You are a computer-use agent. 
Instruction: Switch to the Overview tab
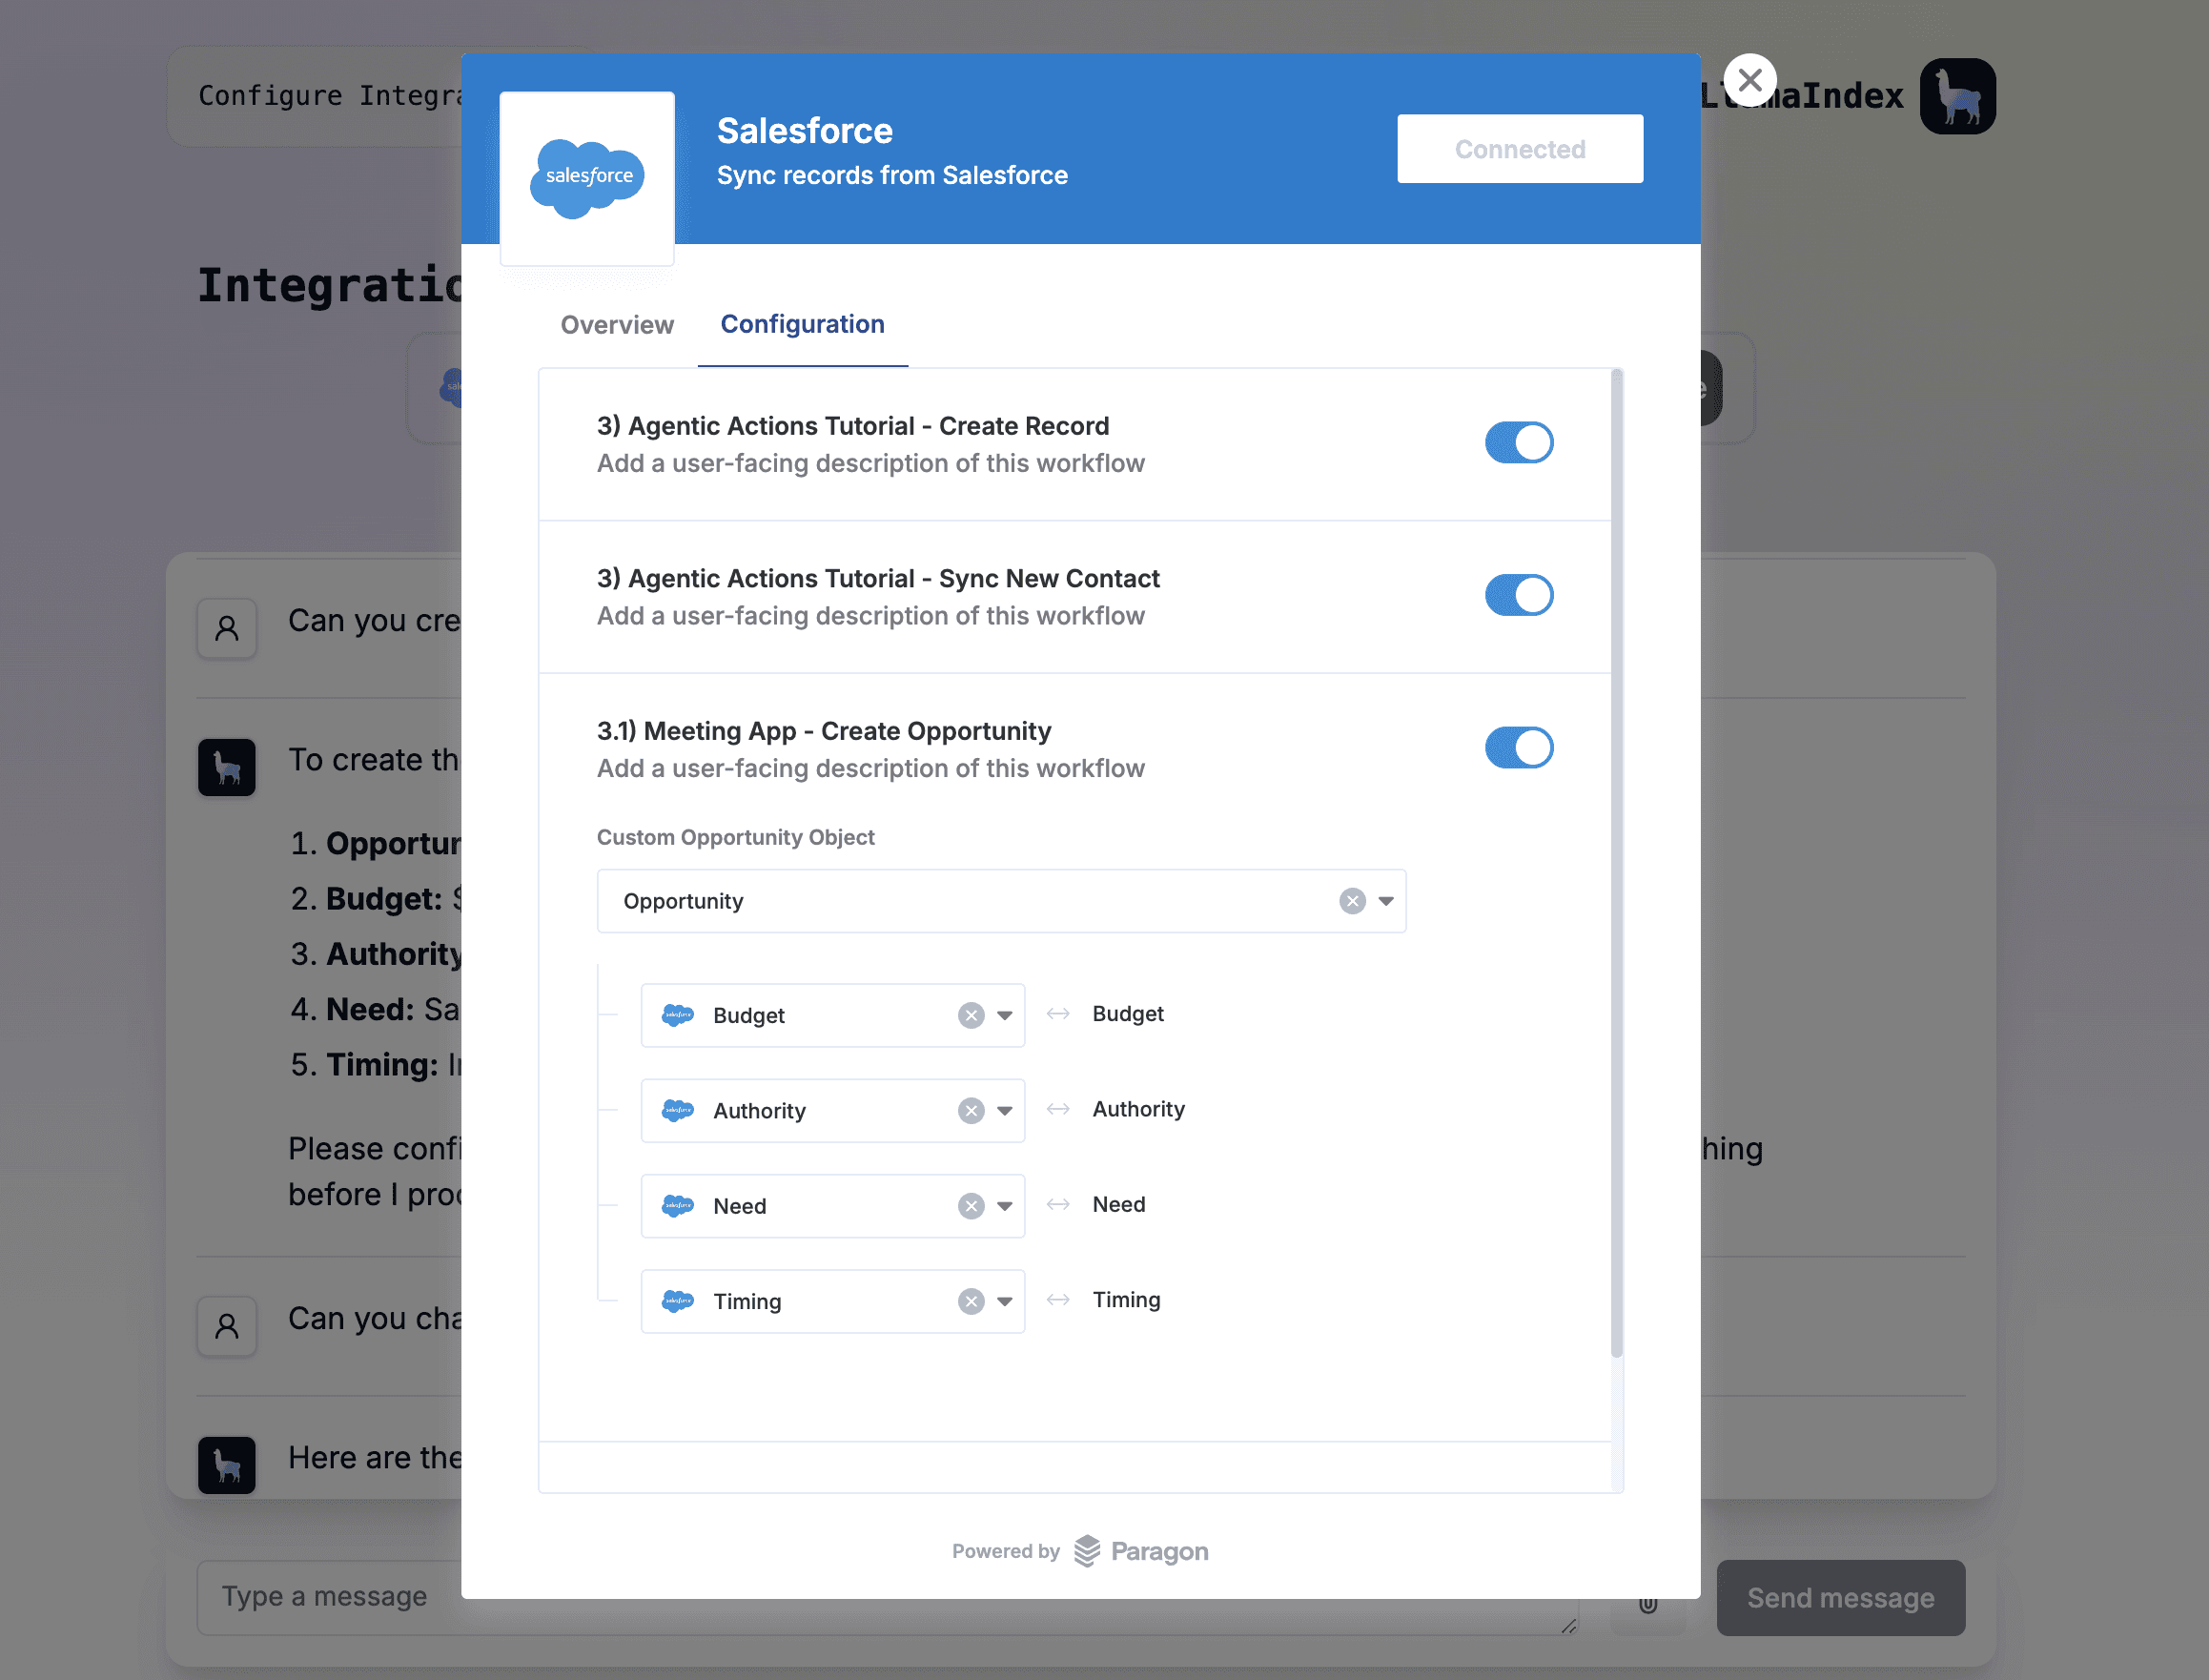pyautogui.click(x=617, y=325)
